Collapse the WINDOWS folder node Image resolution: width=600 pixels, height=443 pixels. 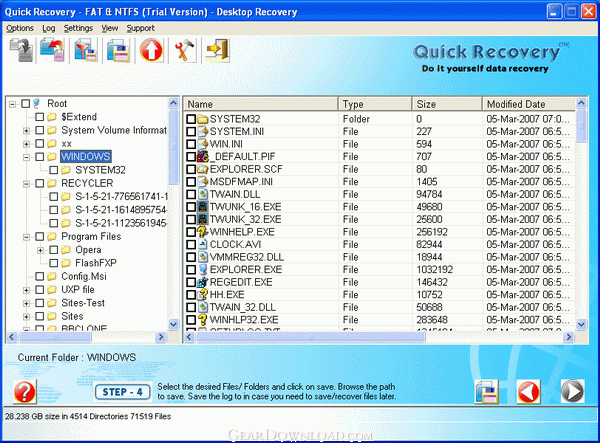(26, 157)
